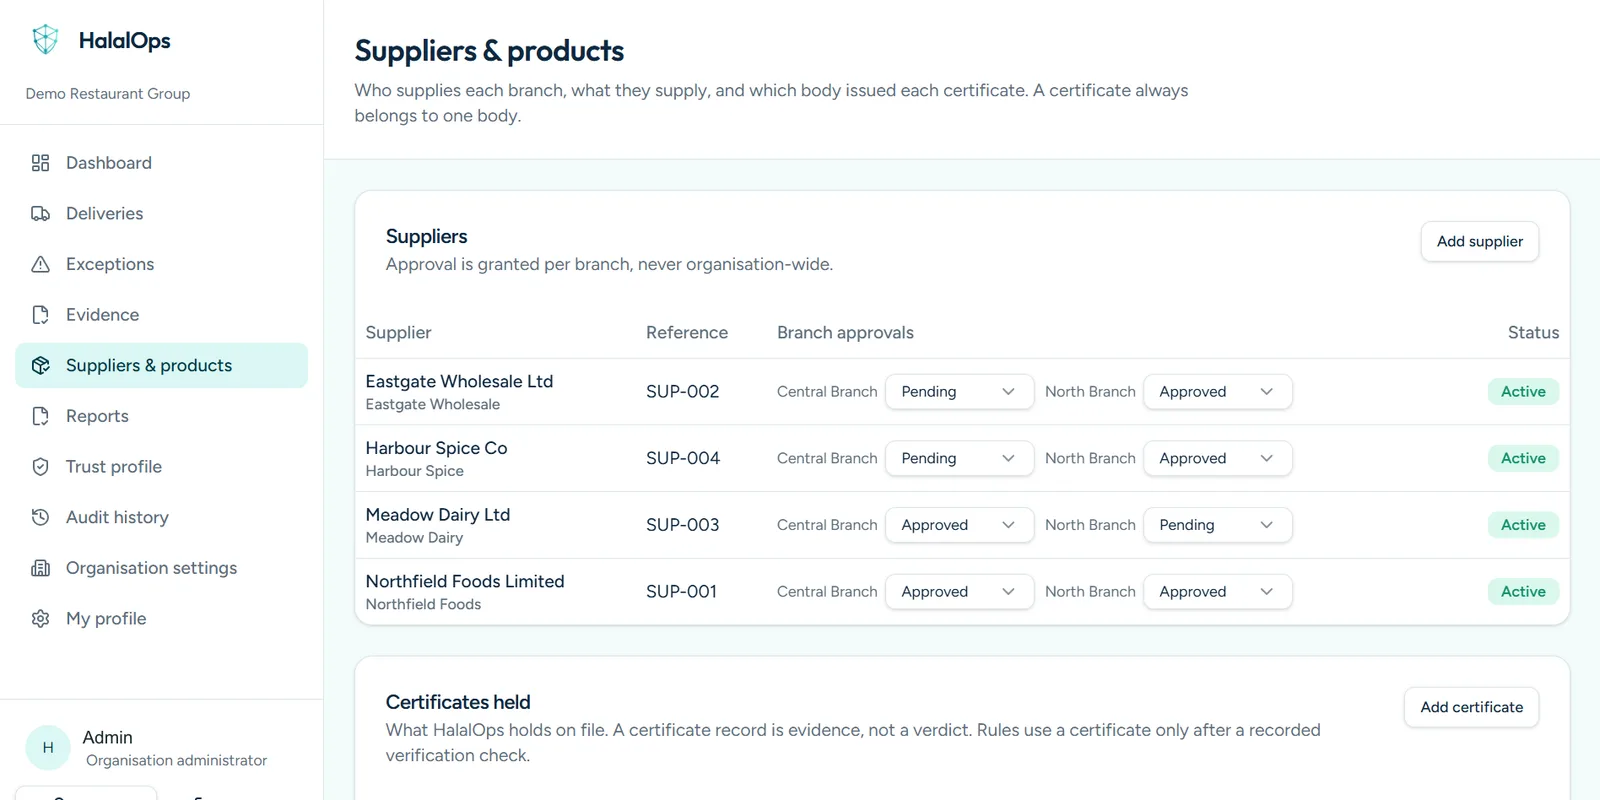Open the Deliveries page
Image resolution: width=1600 pixels, height=800 pixels.
[161, 214]
